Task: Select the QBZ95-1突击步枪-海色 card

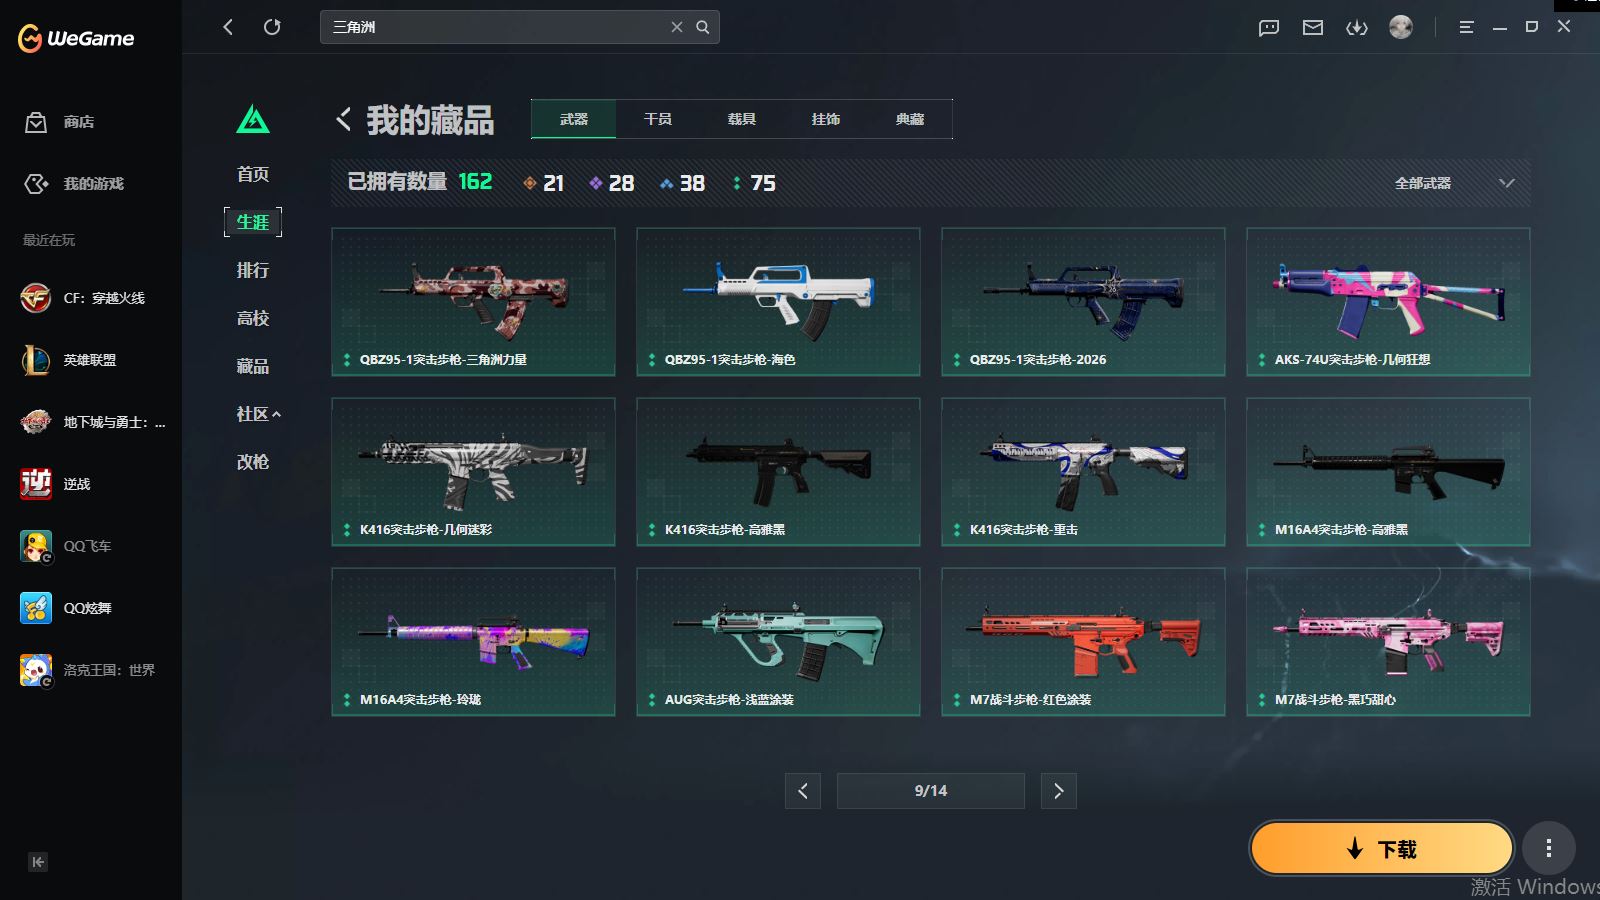Action: pyautogui.click(x=778, y=302)
